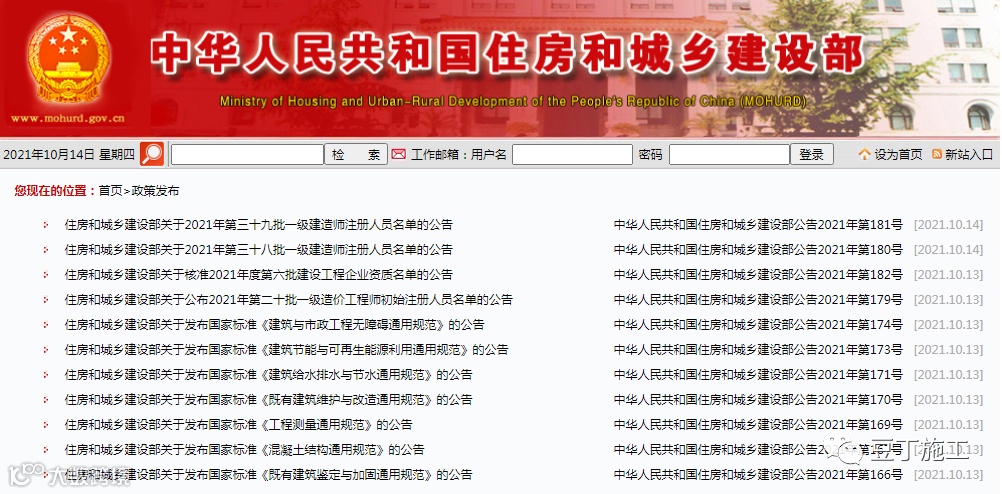Click the date [2021.10.13] on the 第173号 row
Image resolution: width=1002 pixels, height=494 pixels.
[x=948, y=350]
